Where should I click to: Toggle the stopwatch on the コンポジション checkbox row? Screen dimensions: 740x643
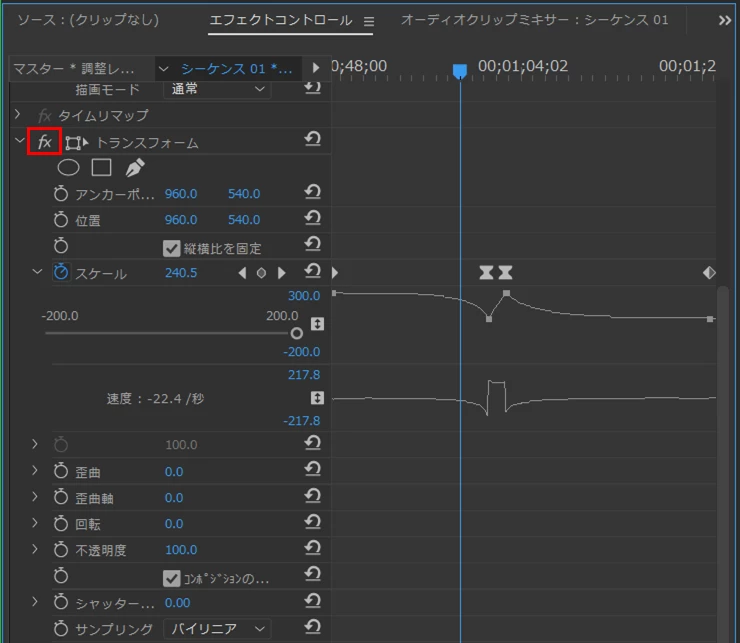coord(61,576)
